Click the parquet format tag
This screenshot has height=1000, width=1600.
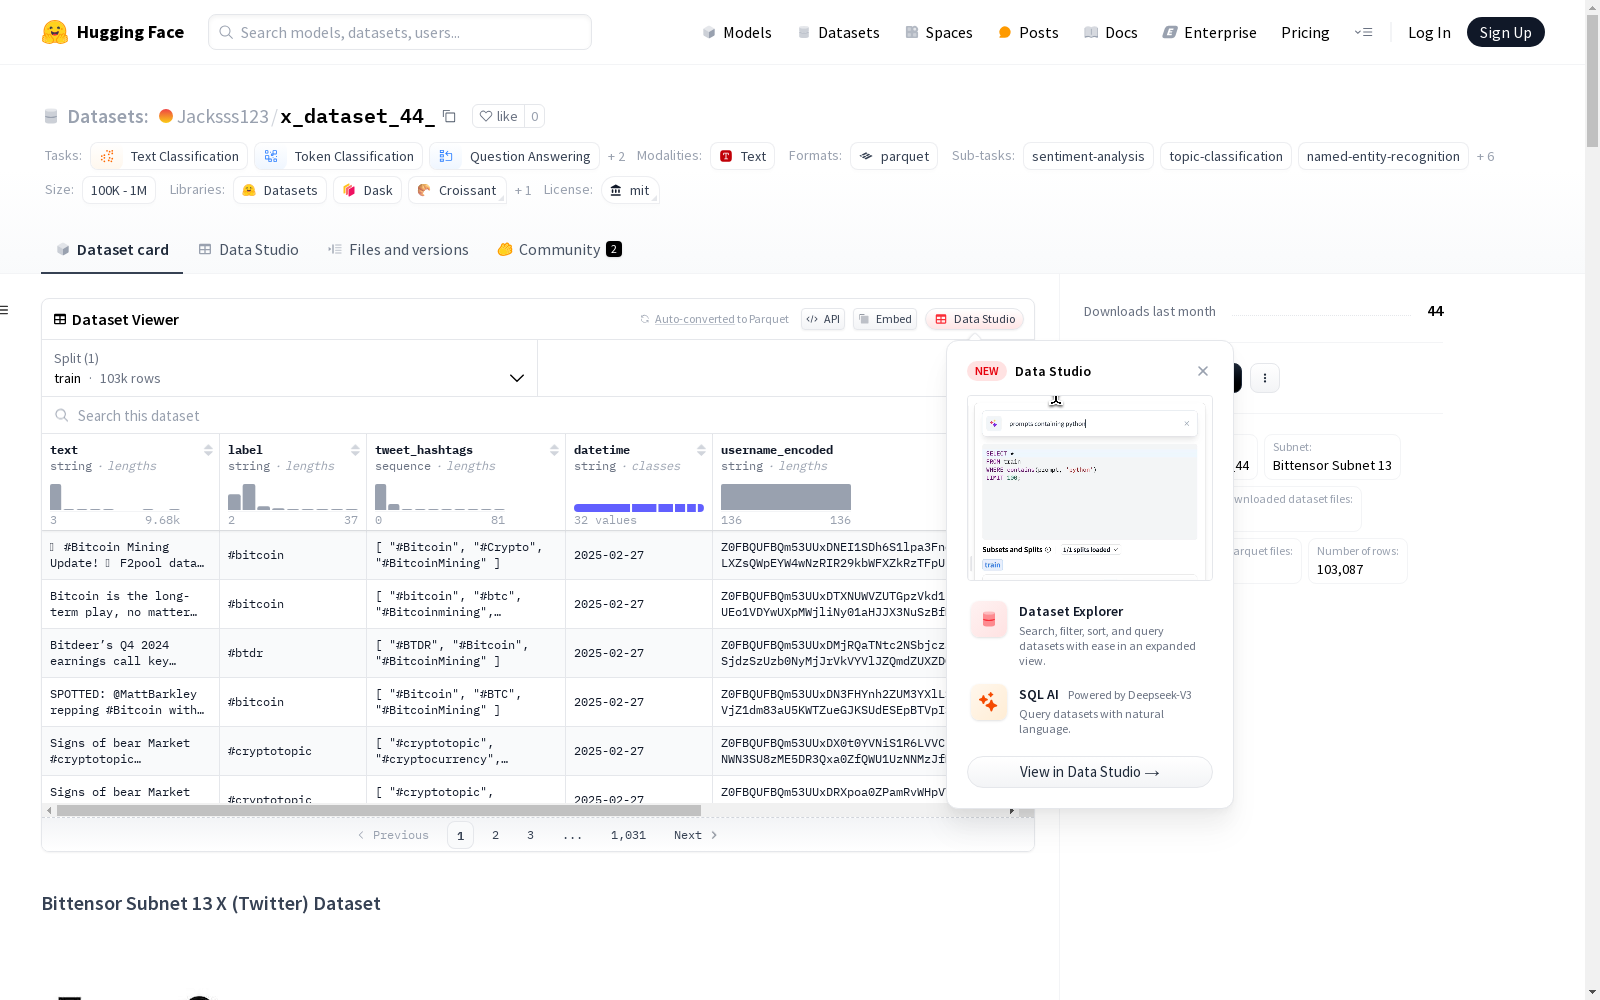pyautogui.click(x=894, y=156)
